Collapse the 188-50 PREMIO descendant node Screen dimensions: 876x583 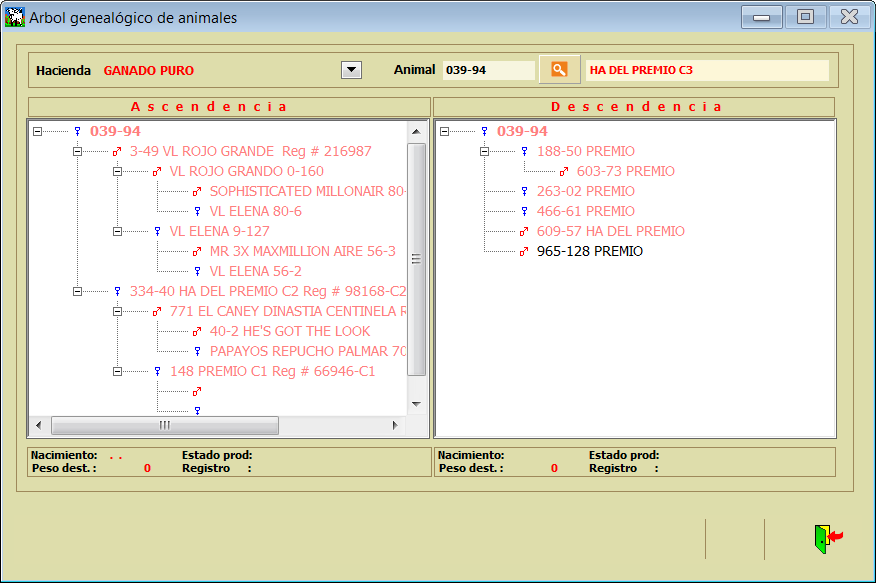[x=484, y=151]
